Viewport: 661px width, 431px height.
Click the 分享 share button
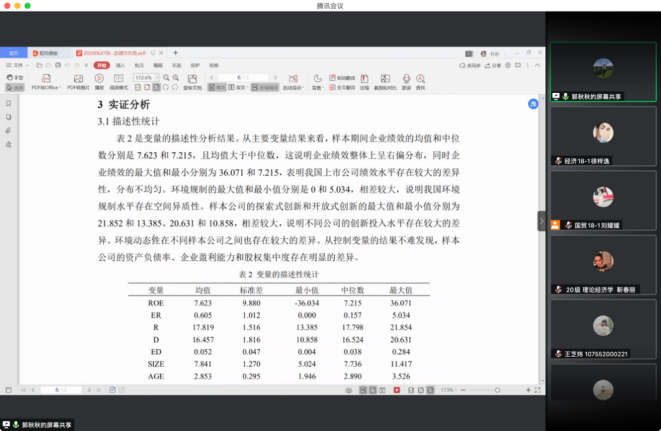click(x=493, y=65)
